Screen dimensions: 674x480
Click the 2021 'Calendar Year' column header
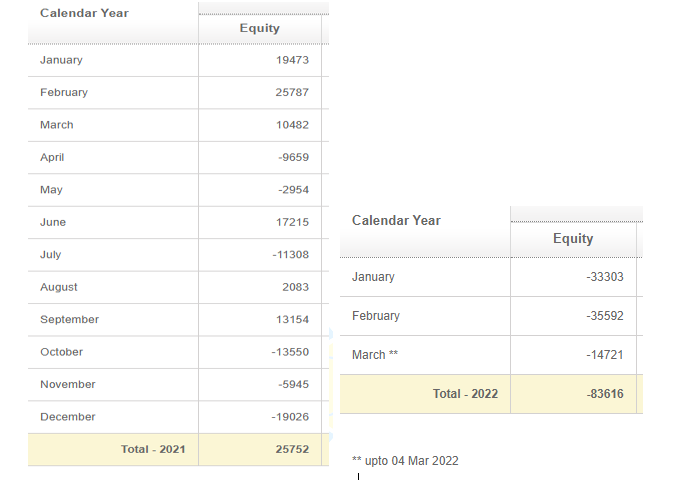[x=84, y=13]
